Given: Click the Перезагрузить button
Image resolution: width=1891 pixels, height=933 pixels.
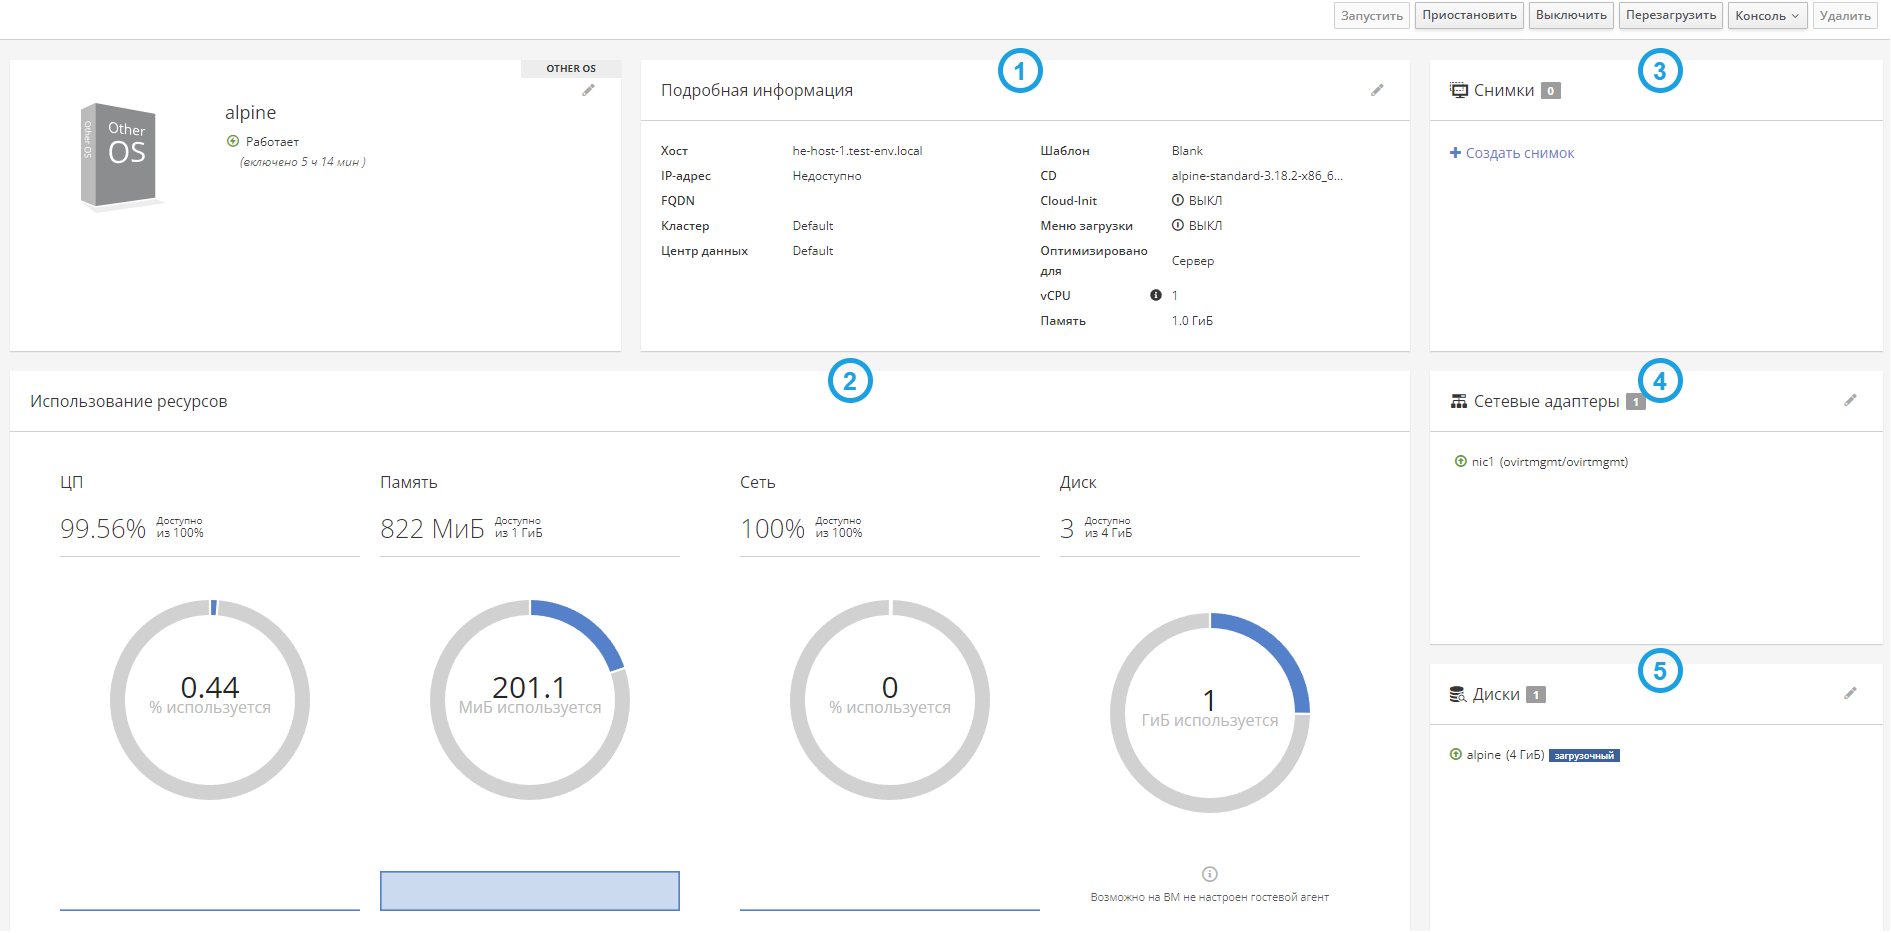Looking at the screenshot, I should click(1671, 15).
